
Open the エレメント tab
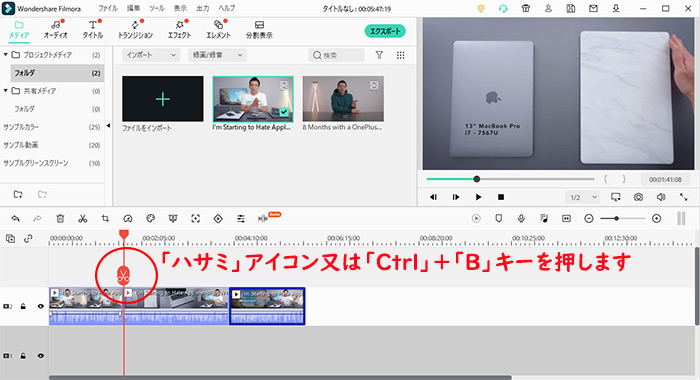pos(218,30)
